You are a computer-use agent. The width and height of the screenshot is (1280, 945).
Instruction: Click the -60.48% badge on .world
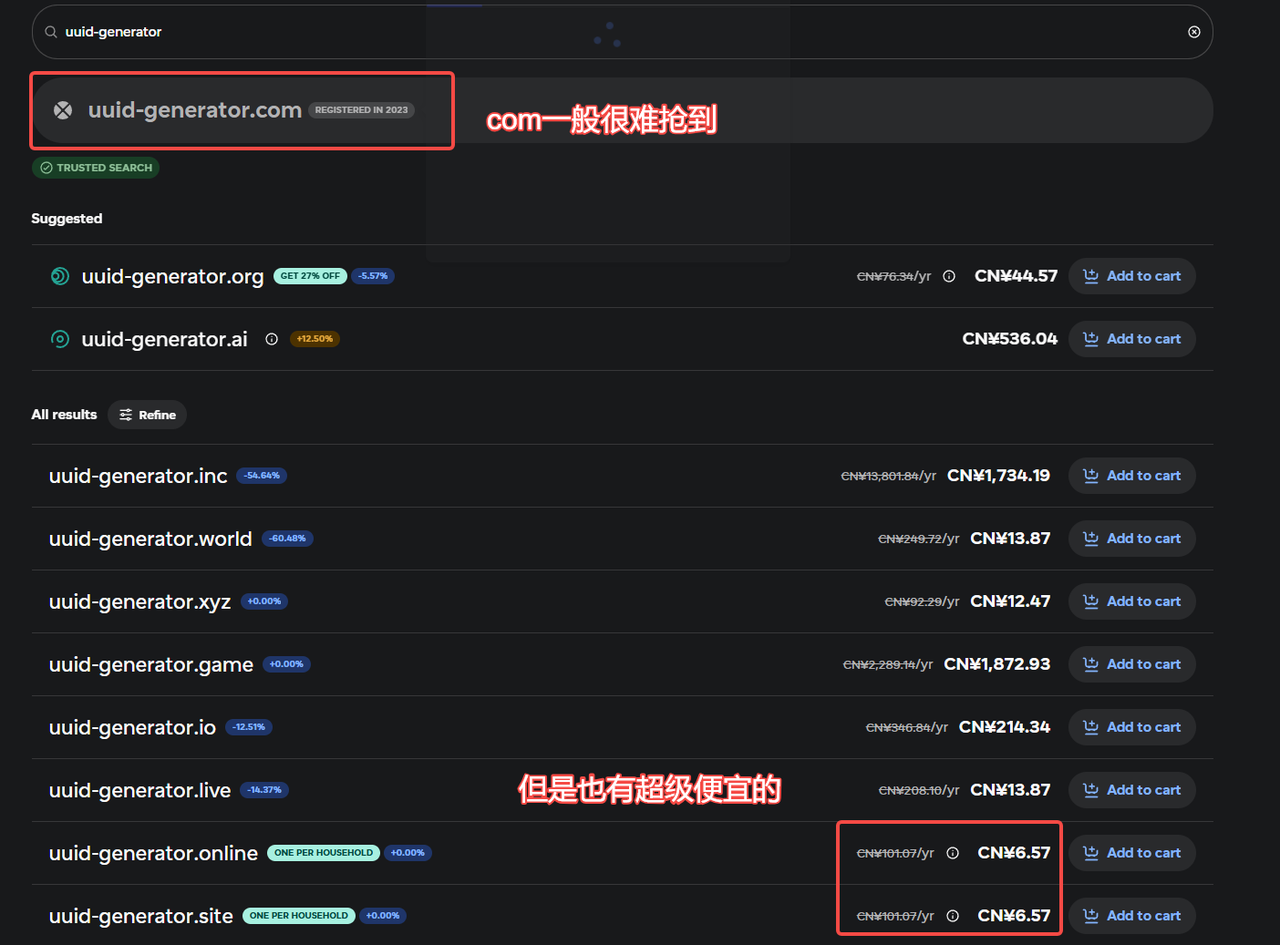pos(288,538)
